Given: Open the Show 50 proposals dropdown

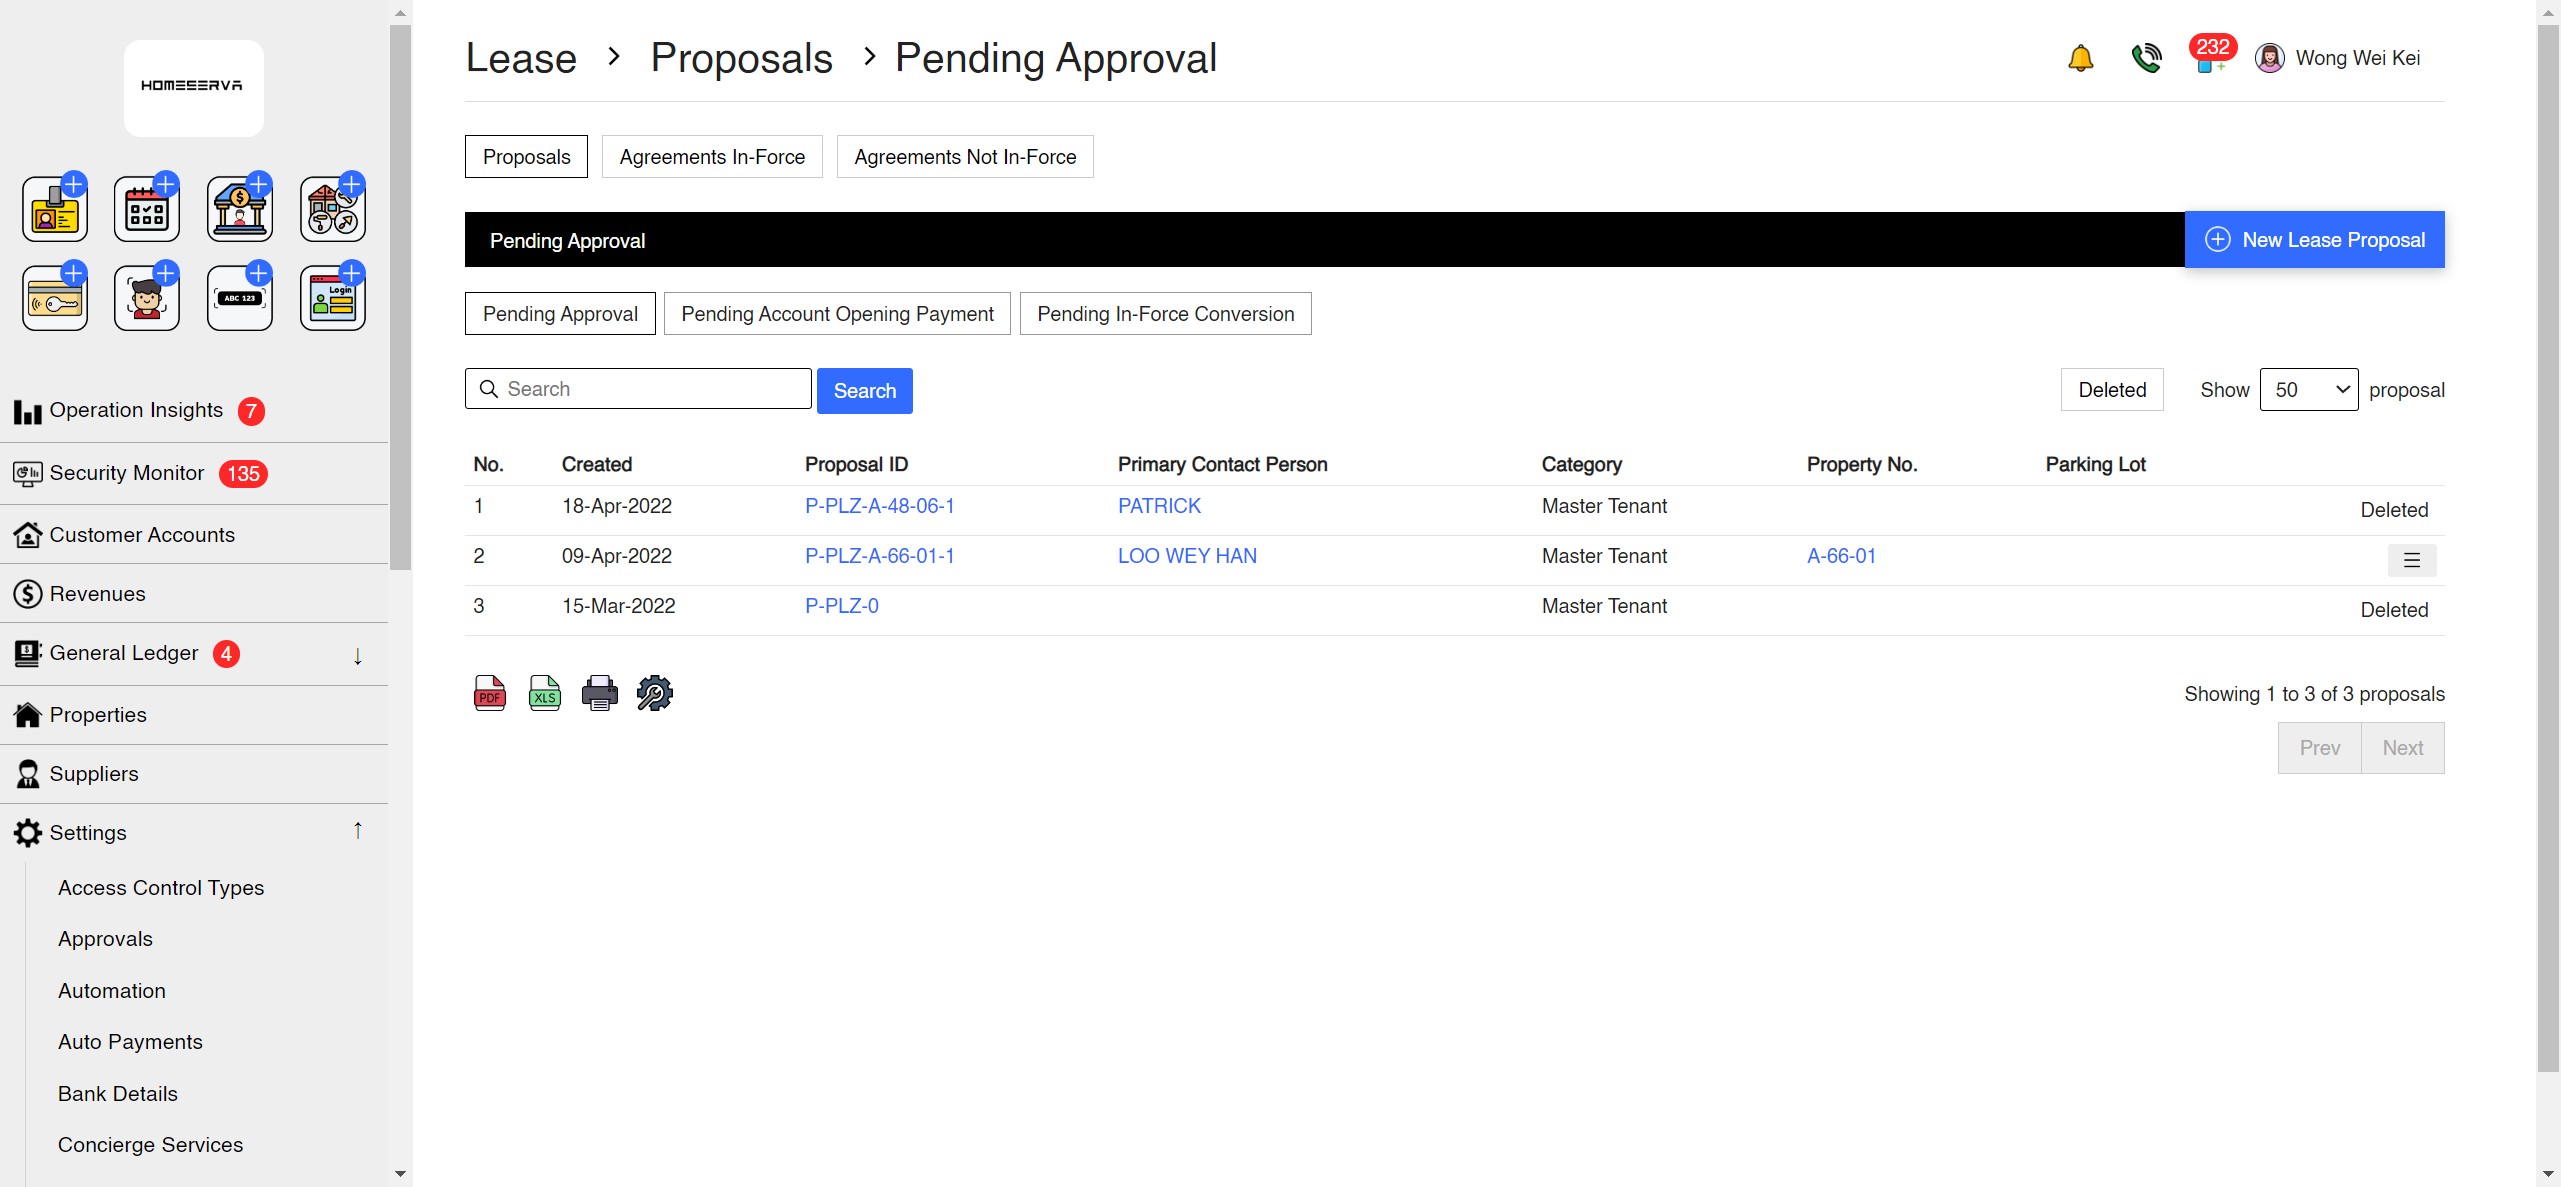Looking at the screenshot, I should point(2308,389).
